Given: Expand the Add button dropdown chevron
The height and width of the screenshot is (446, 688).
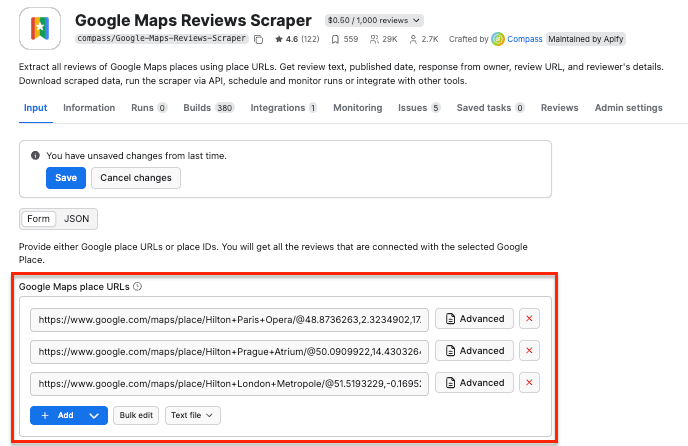Looking at the screenshot, I should click(x=94, y=415).
